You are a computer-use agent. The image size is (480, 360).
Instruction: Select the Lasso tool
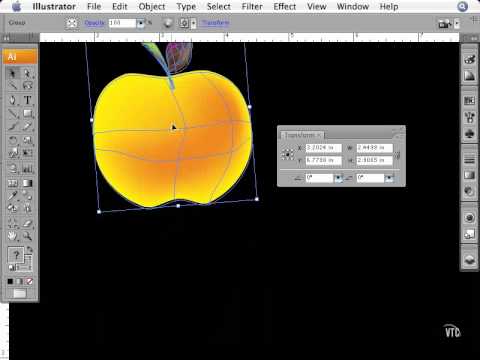click(x=27, y=86)
